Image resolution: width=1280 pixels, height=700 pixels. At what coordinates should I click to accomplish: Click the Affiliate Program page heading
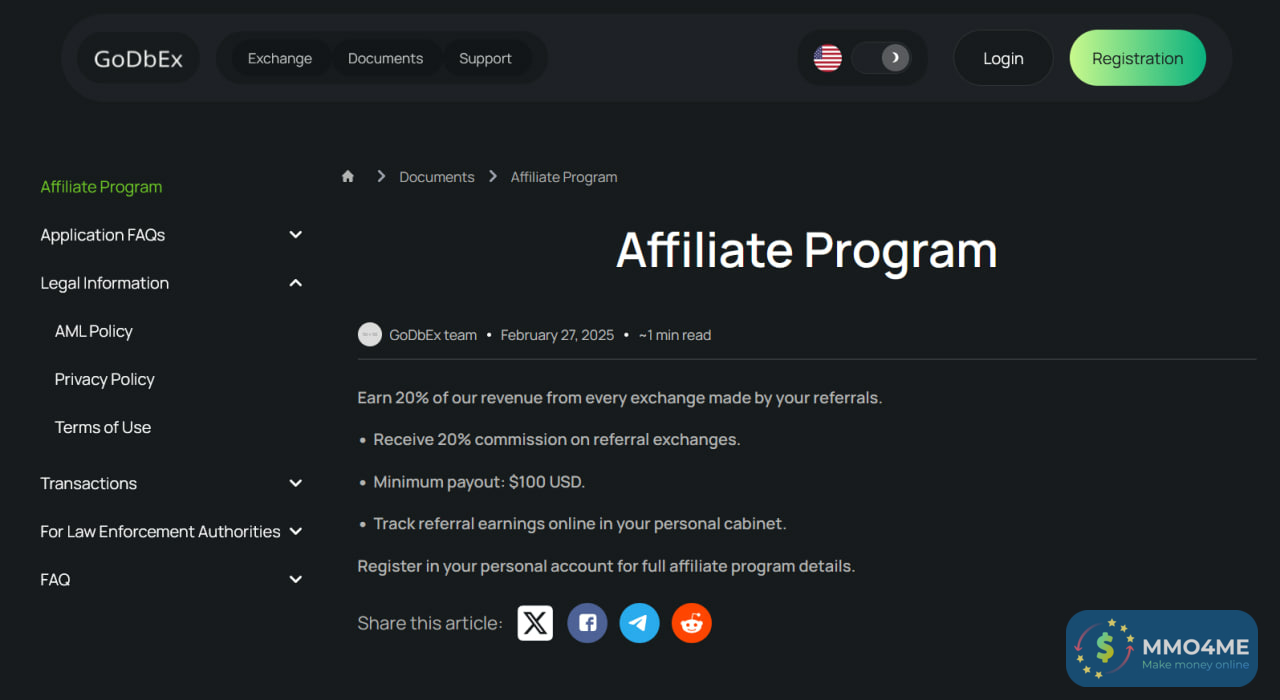click(807, 250)
